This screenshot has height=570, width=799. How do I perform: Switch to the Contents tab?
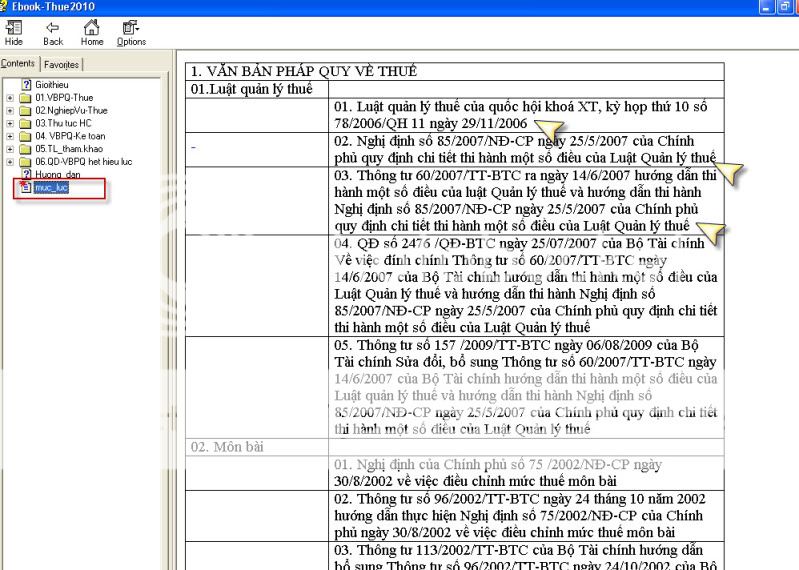pyautogui.click(x=18, y=64)
